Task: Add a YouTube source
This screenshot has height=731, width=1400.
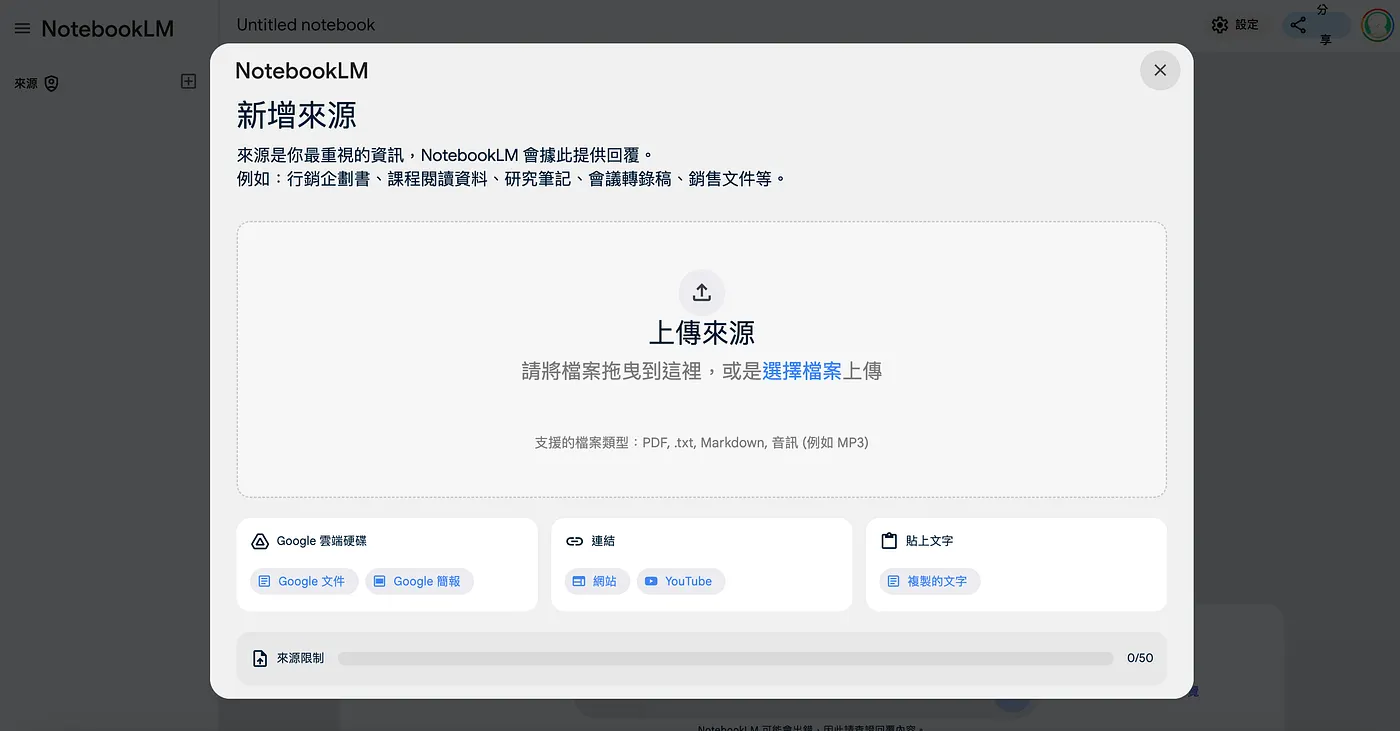Action: 681,581
